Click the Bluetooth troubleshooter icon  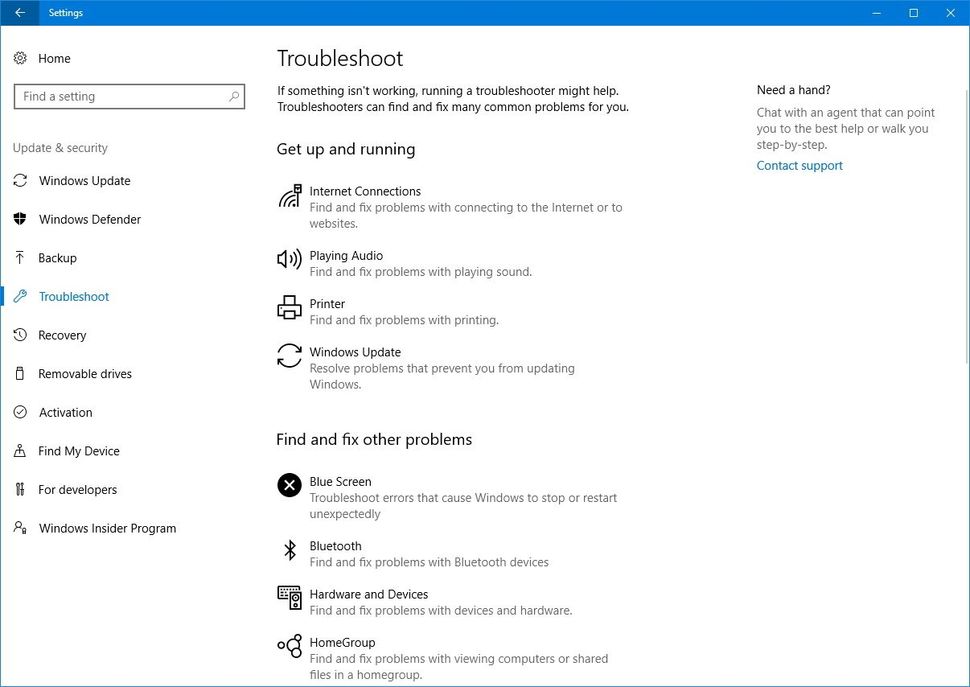pyautogui.click(x=289, y=550)
